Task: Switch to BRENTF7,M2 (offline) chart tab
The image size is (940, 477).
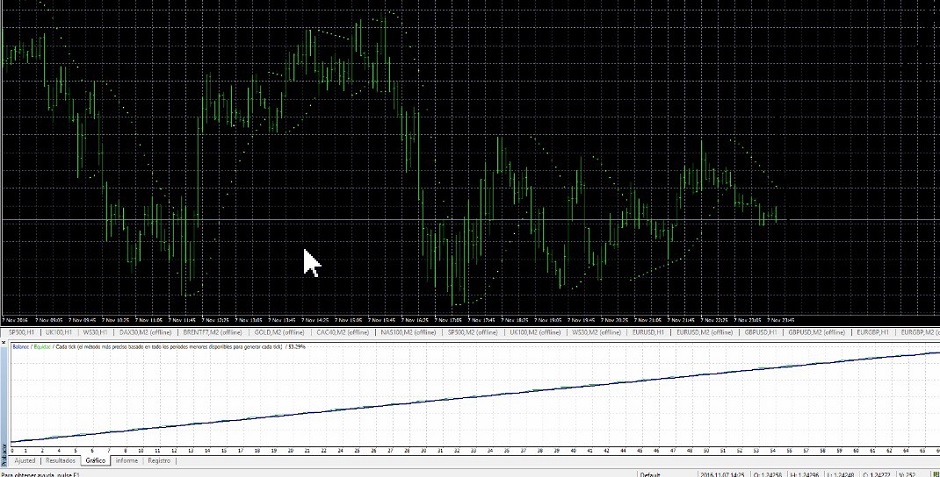Action: pyautogui.click(x=211, y=331)
